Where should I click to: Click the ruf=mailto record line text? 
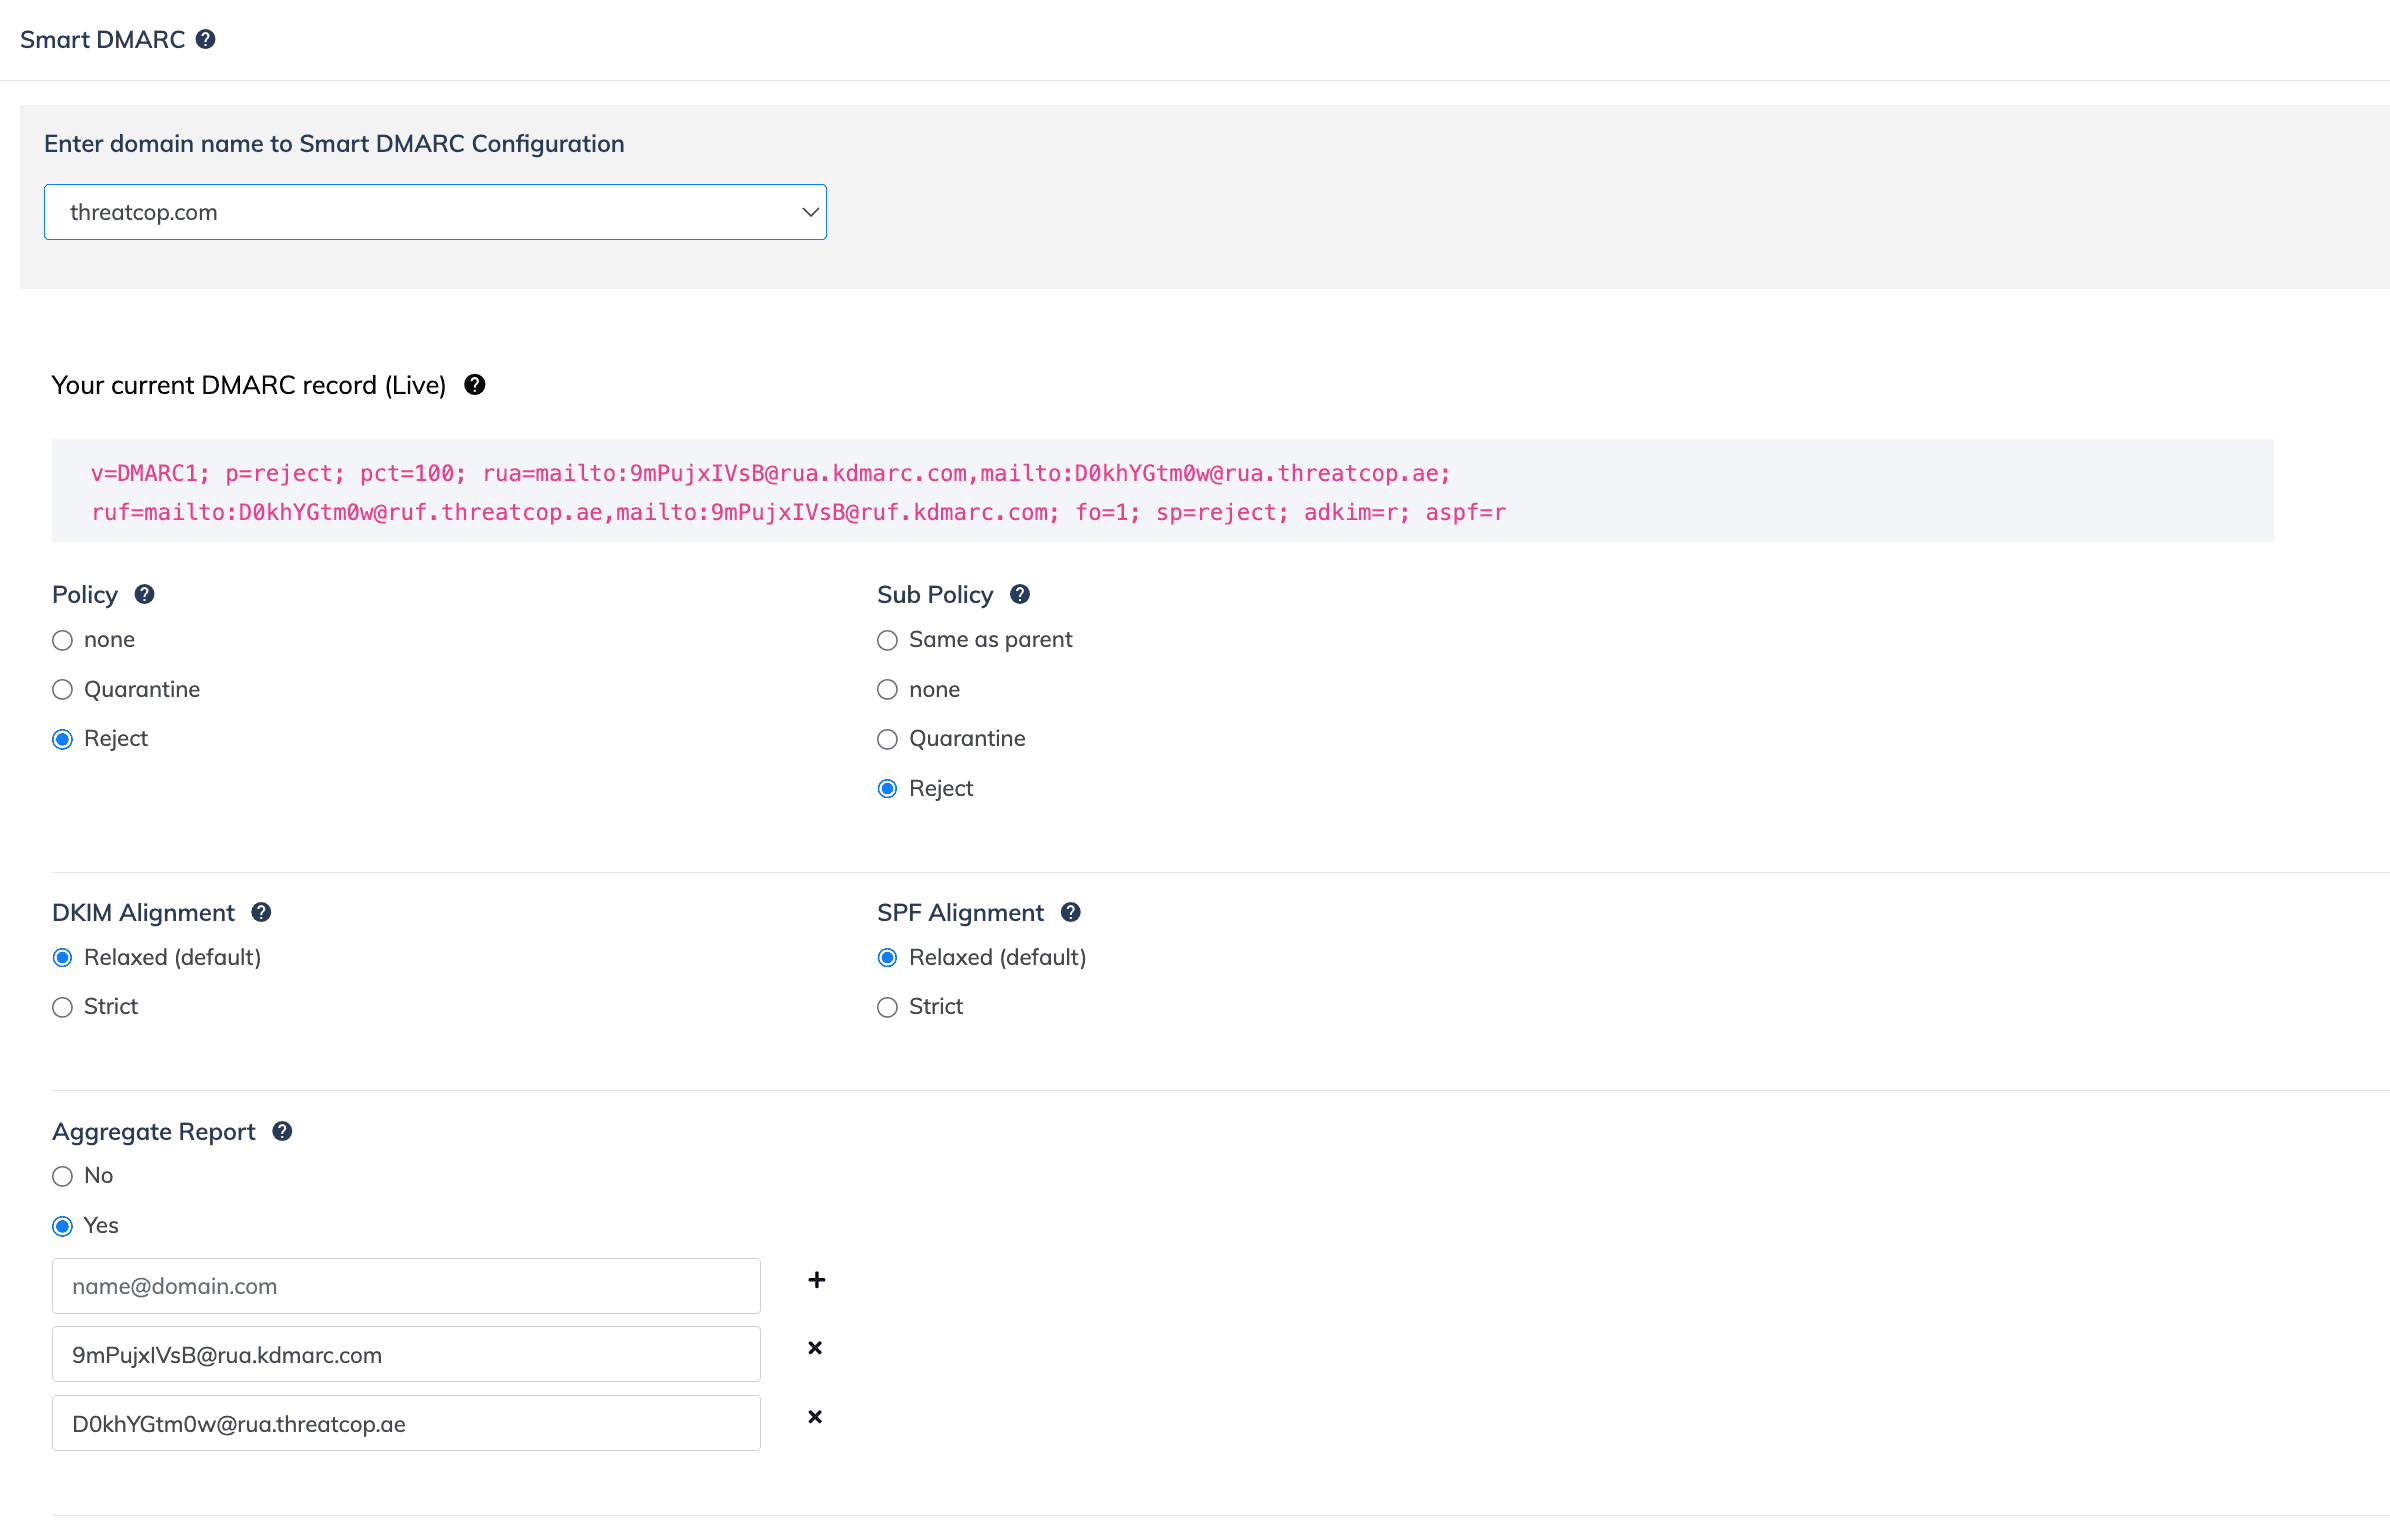click(798, 512)
